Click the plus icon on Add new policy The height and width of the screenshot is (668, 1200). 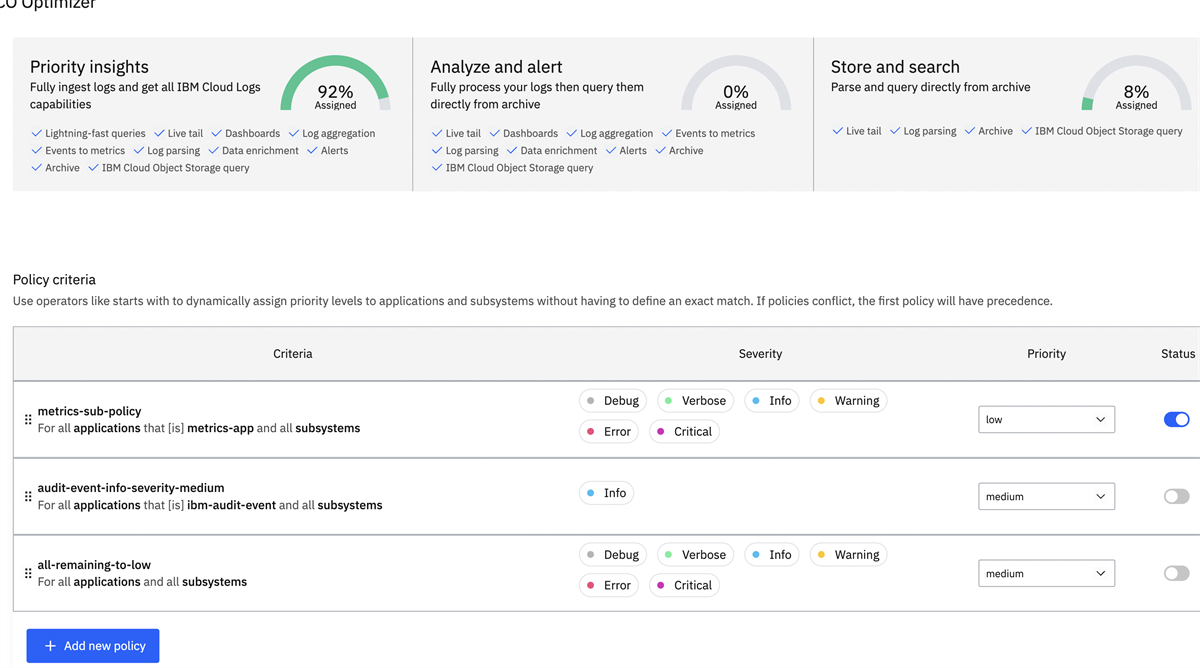click(50, 646)
